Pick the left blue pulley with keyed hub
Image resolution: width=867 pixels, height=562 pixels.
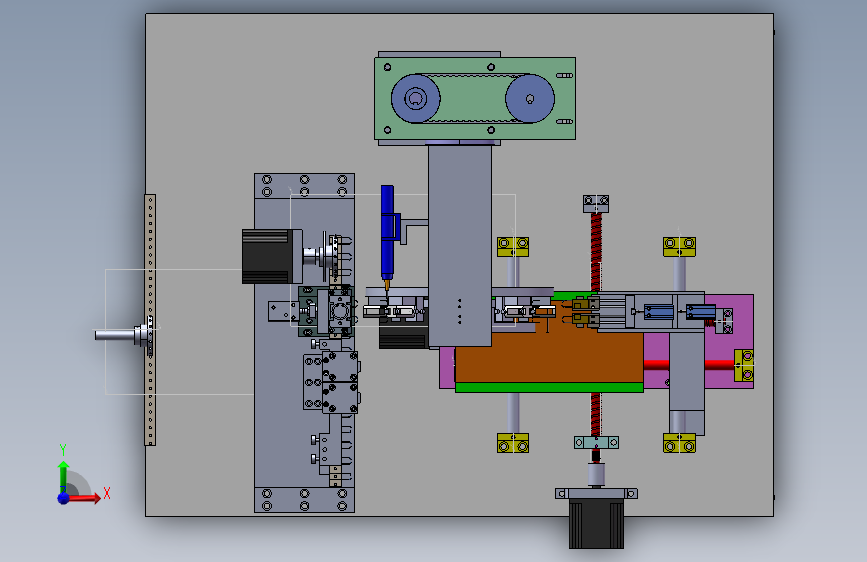[x=416, y=98]
